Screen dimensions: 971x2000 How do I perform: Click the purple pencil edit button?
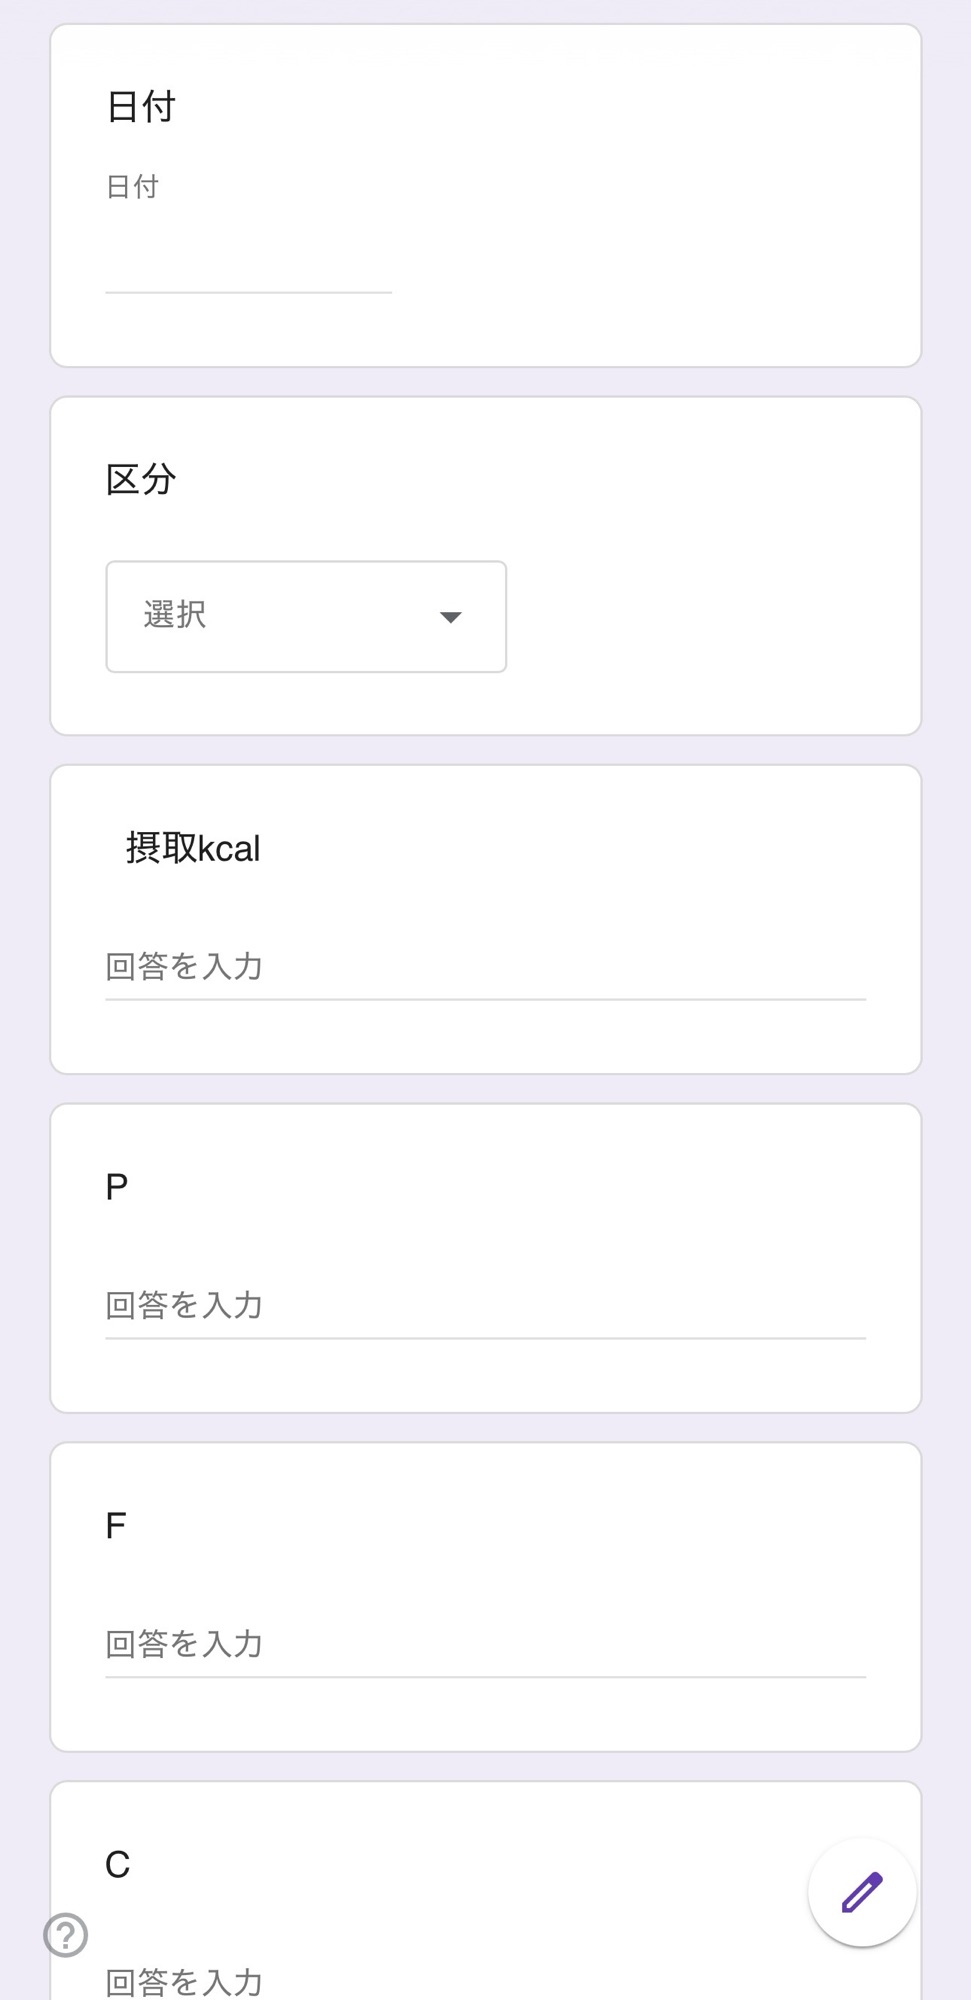[x=861, y=1892]
